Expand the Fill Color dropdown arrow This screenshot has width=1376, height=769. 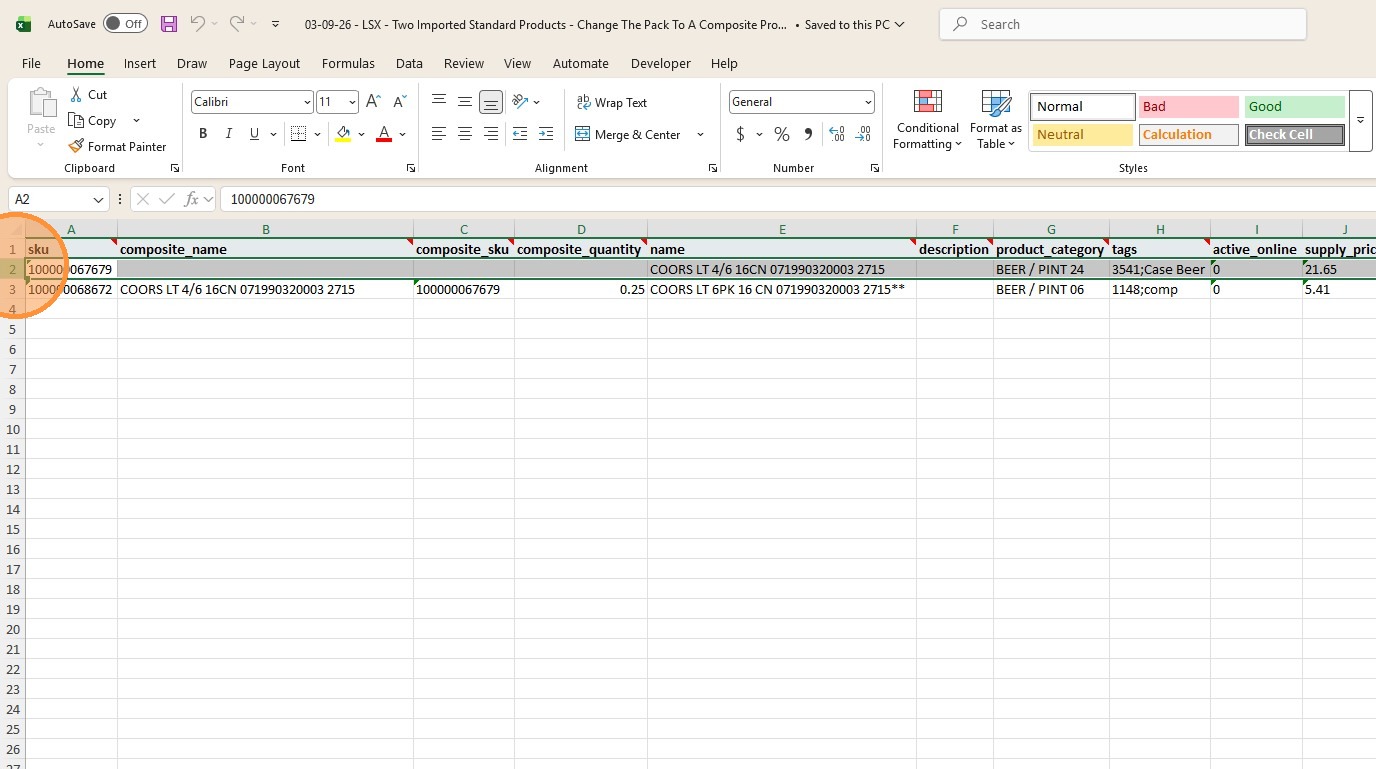[x=361, y=134]
